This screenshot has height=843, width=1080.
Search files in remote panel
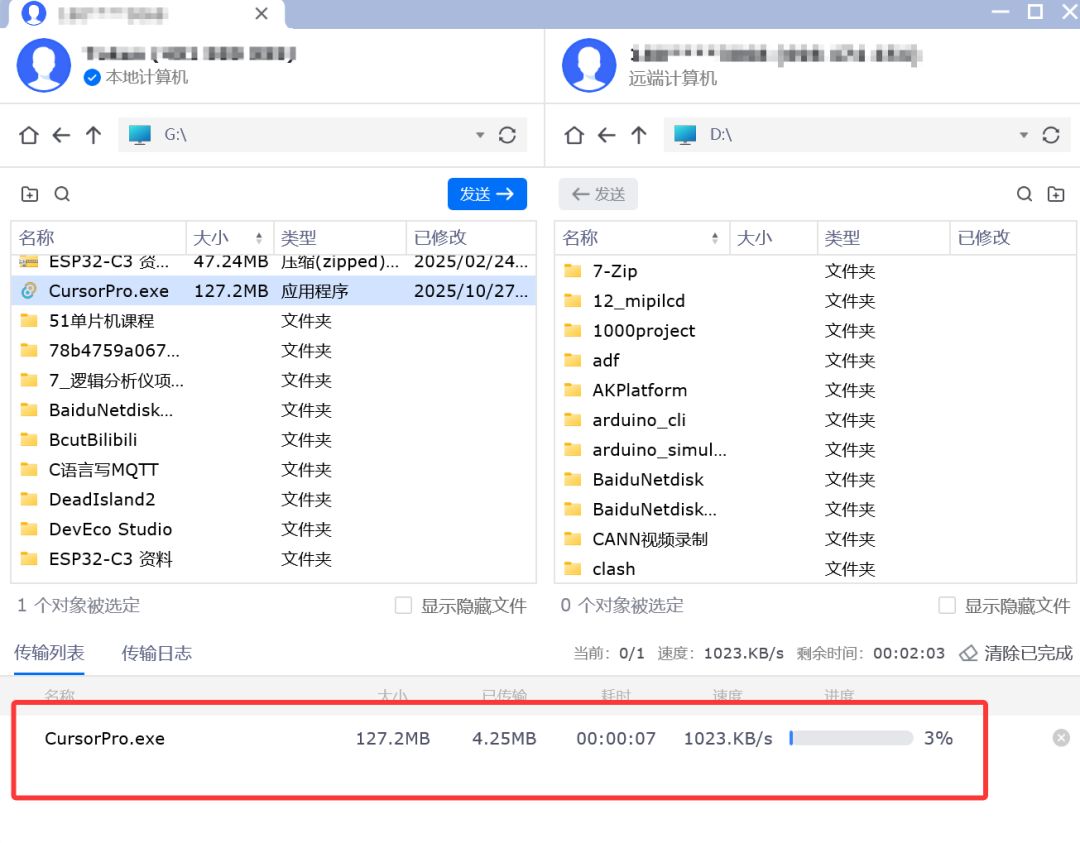[1024, 194]
